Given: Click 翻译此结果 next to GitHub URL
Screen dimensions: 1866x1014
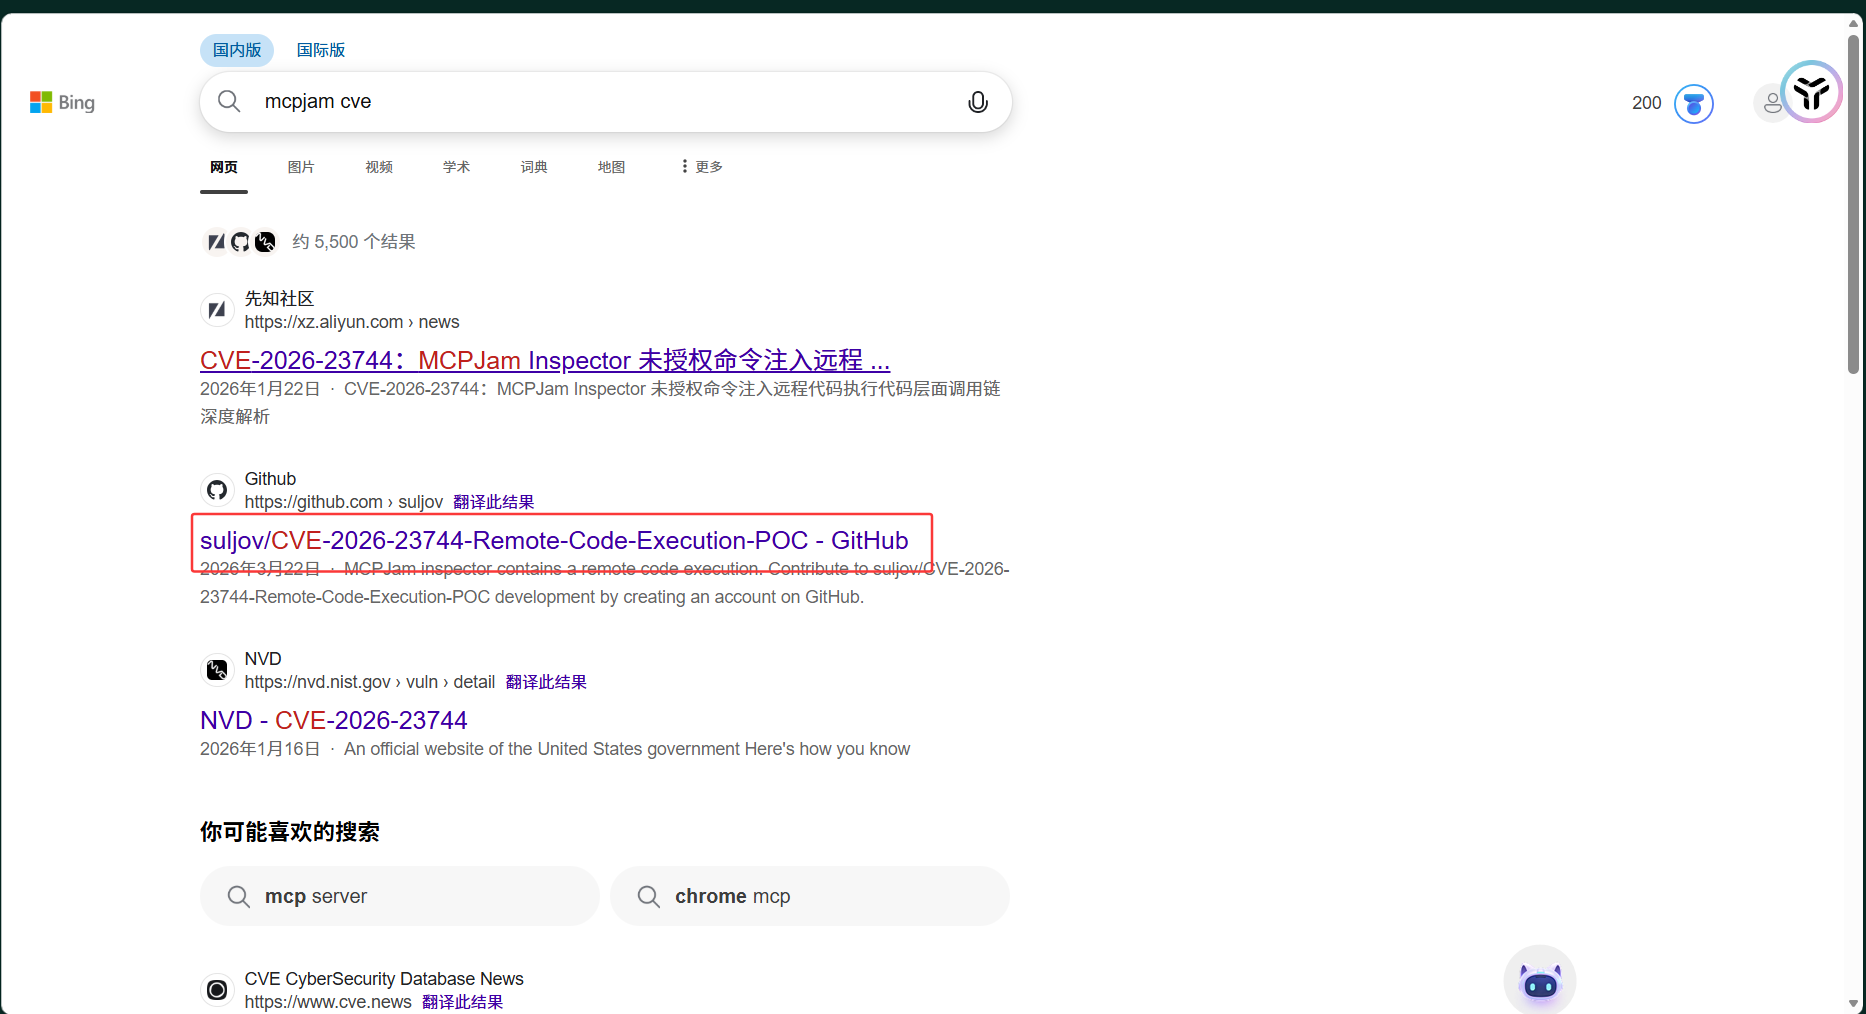Looking at the screenshot, I should coord(493,502).
